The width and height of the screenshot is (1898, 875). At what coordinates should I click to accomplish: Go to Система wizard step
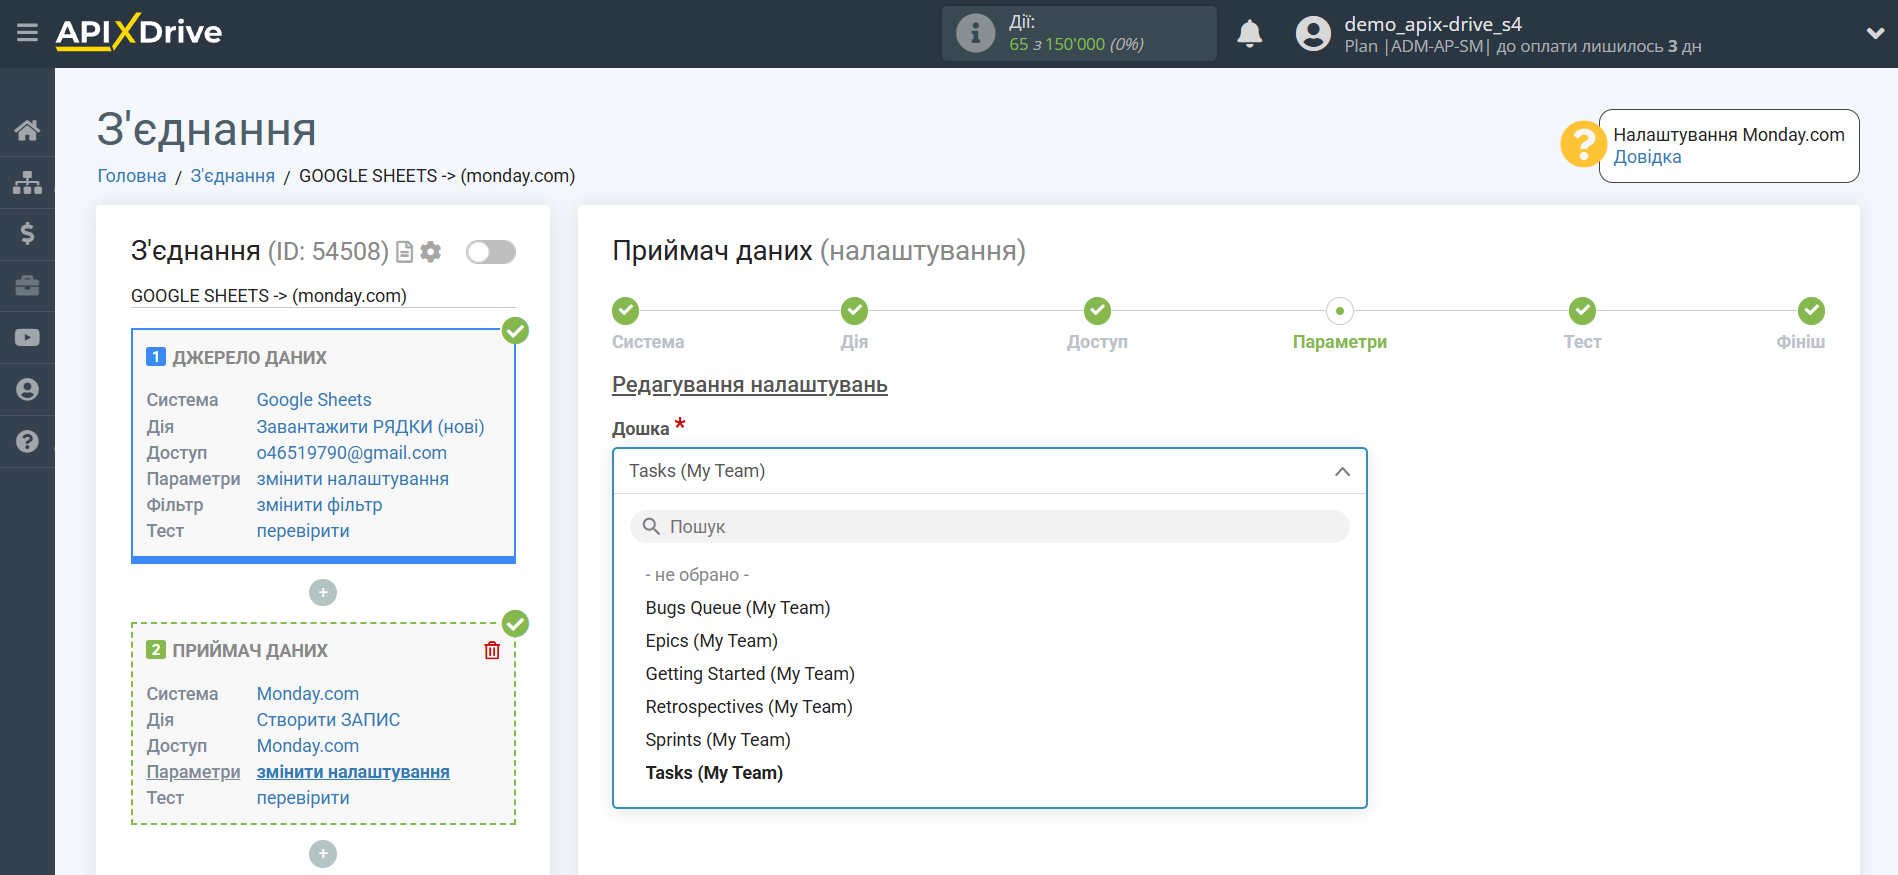coord(626,311)
